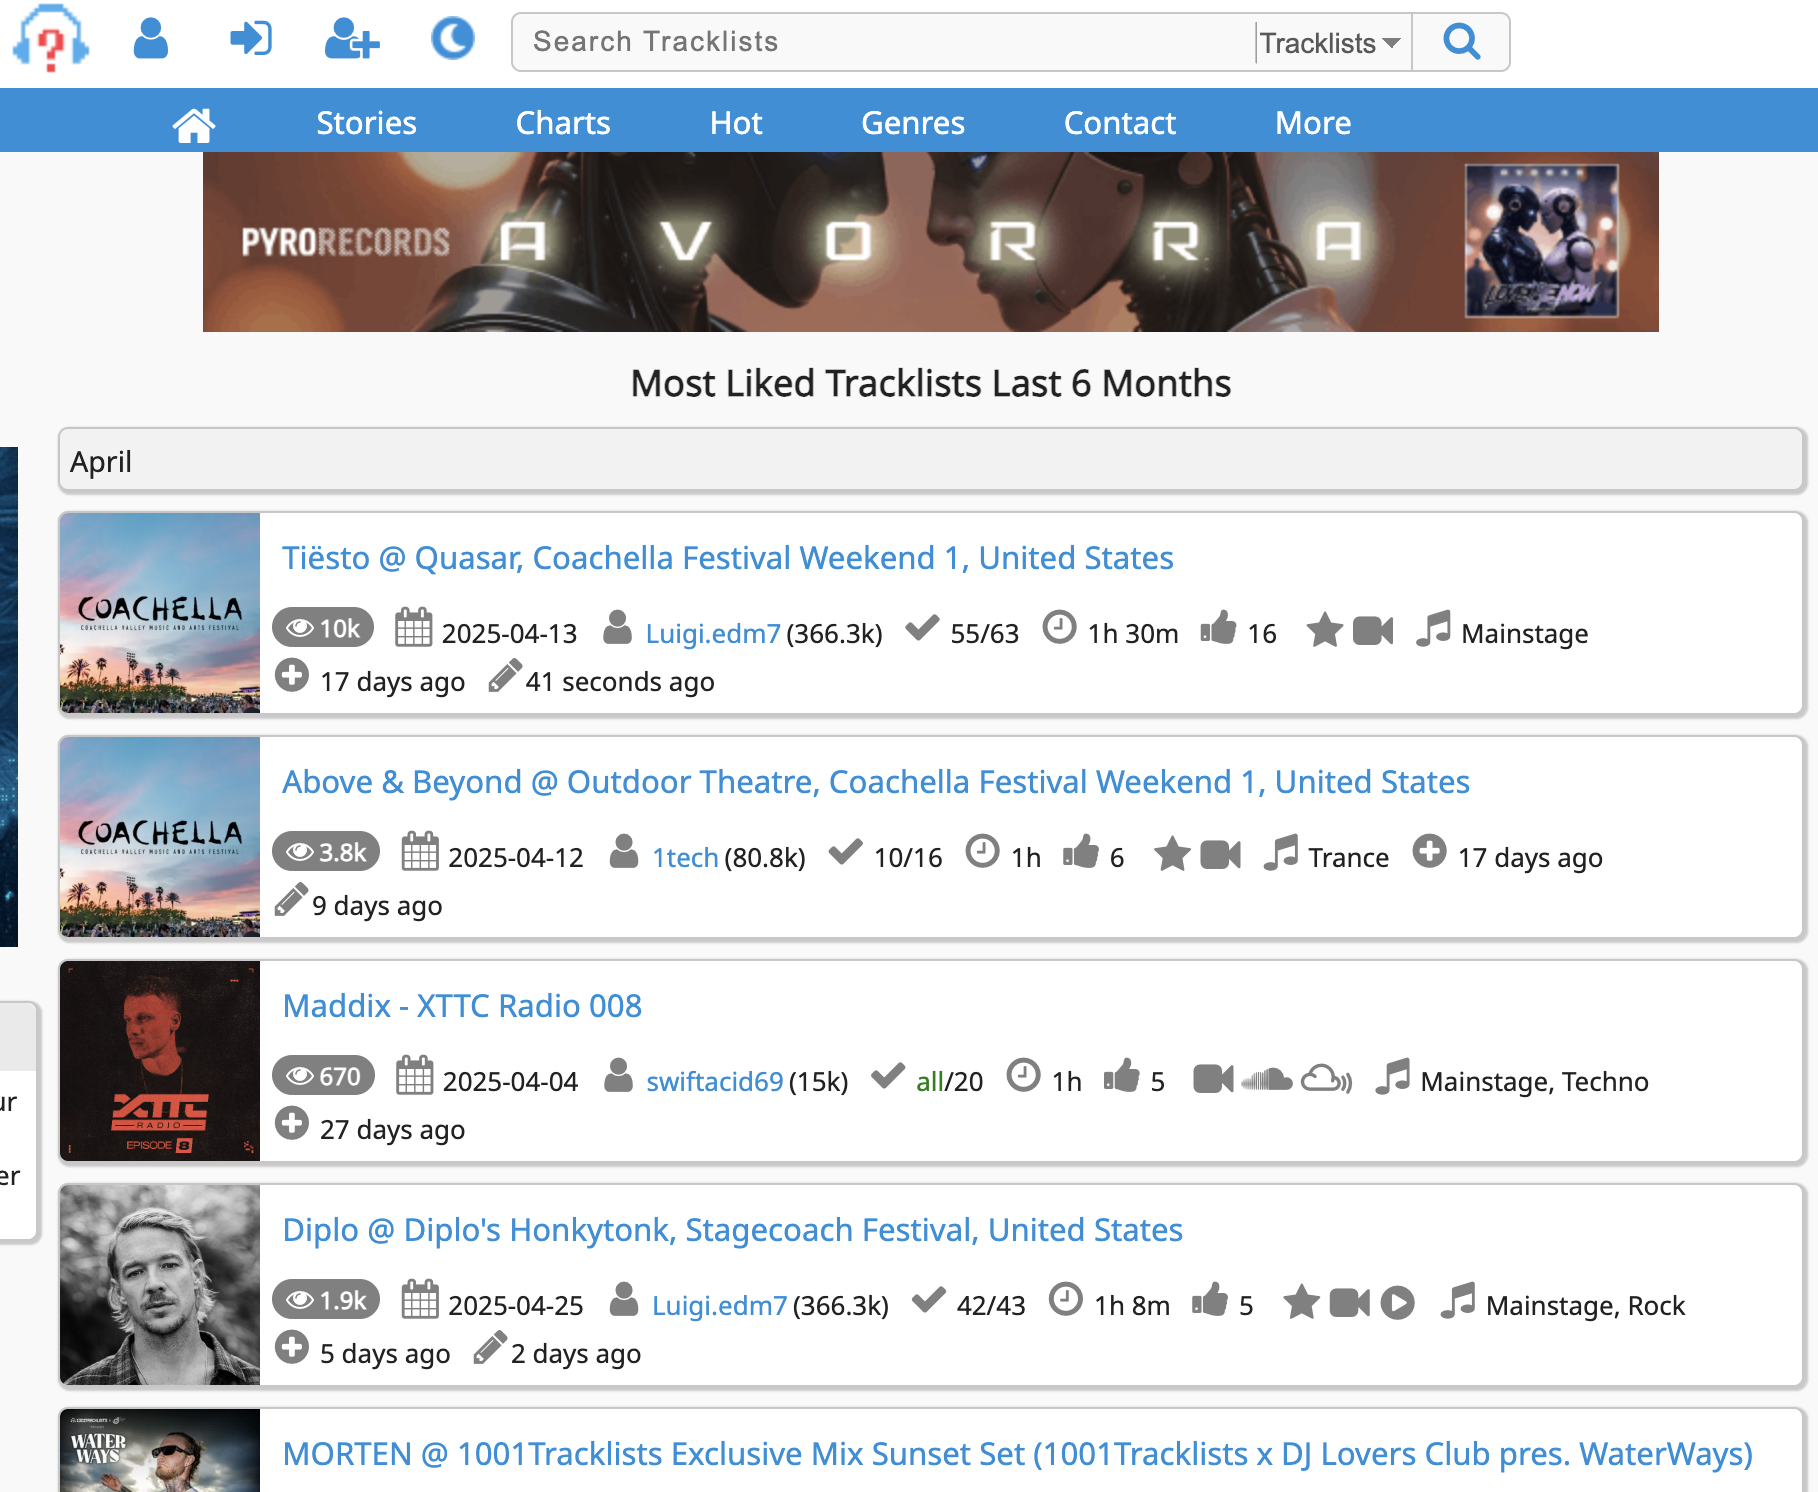
Task: Open the user profile icon
Action: 151,40
